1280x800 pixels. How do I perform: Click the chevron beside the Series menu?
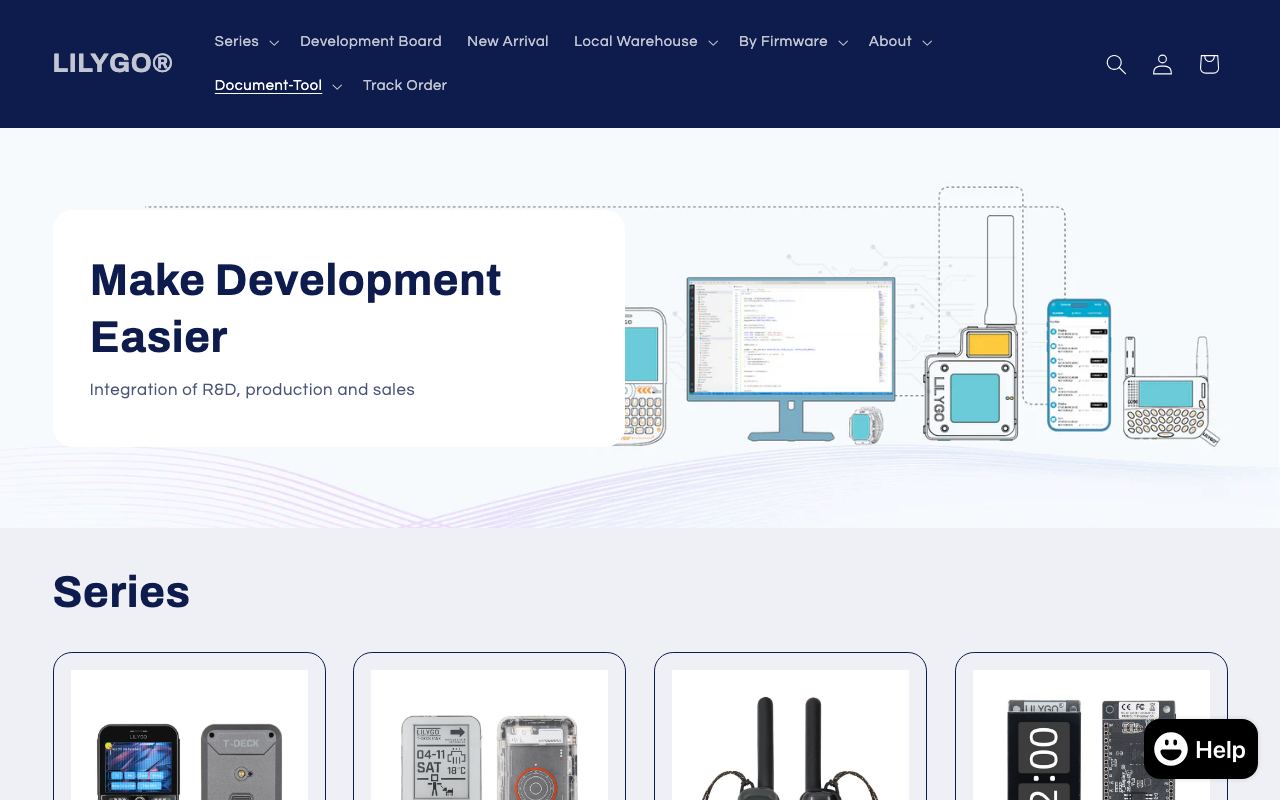click(274, 42)
